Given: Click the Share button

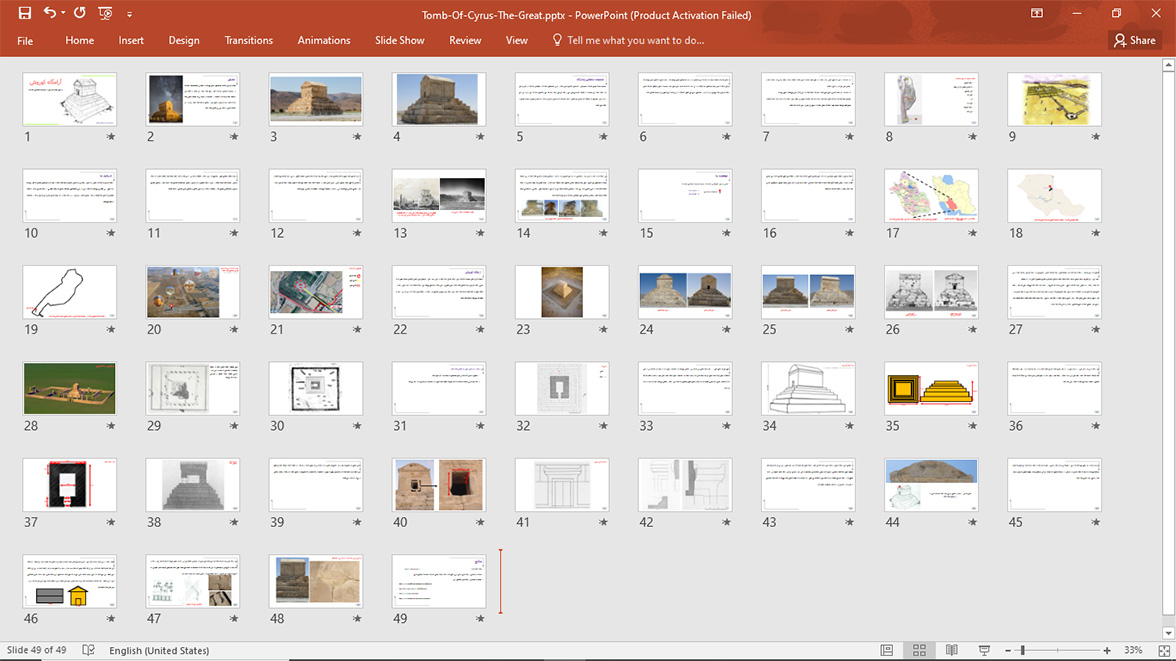Looking at the screenshot, I should click(1134, 40).
